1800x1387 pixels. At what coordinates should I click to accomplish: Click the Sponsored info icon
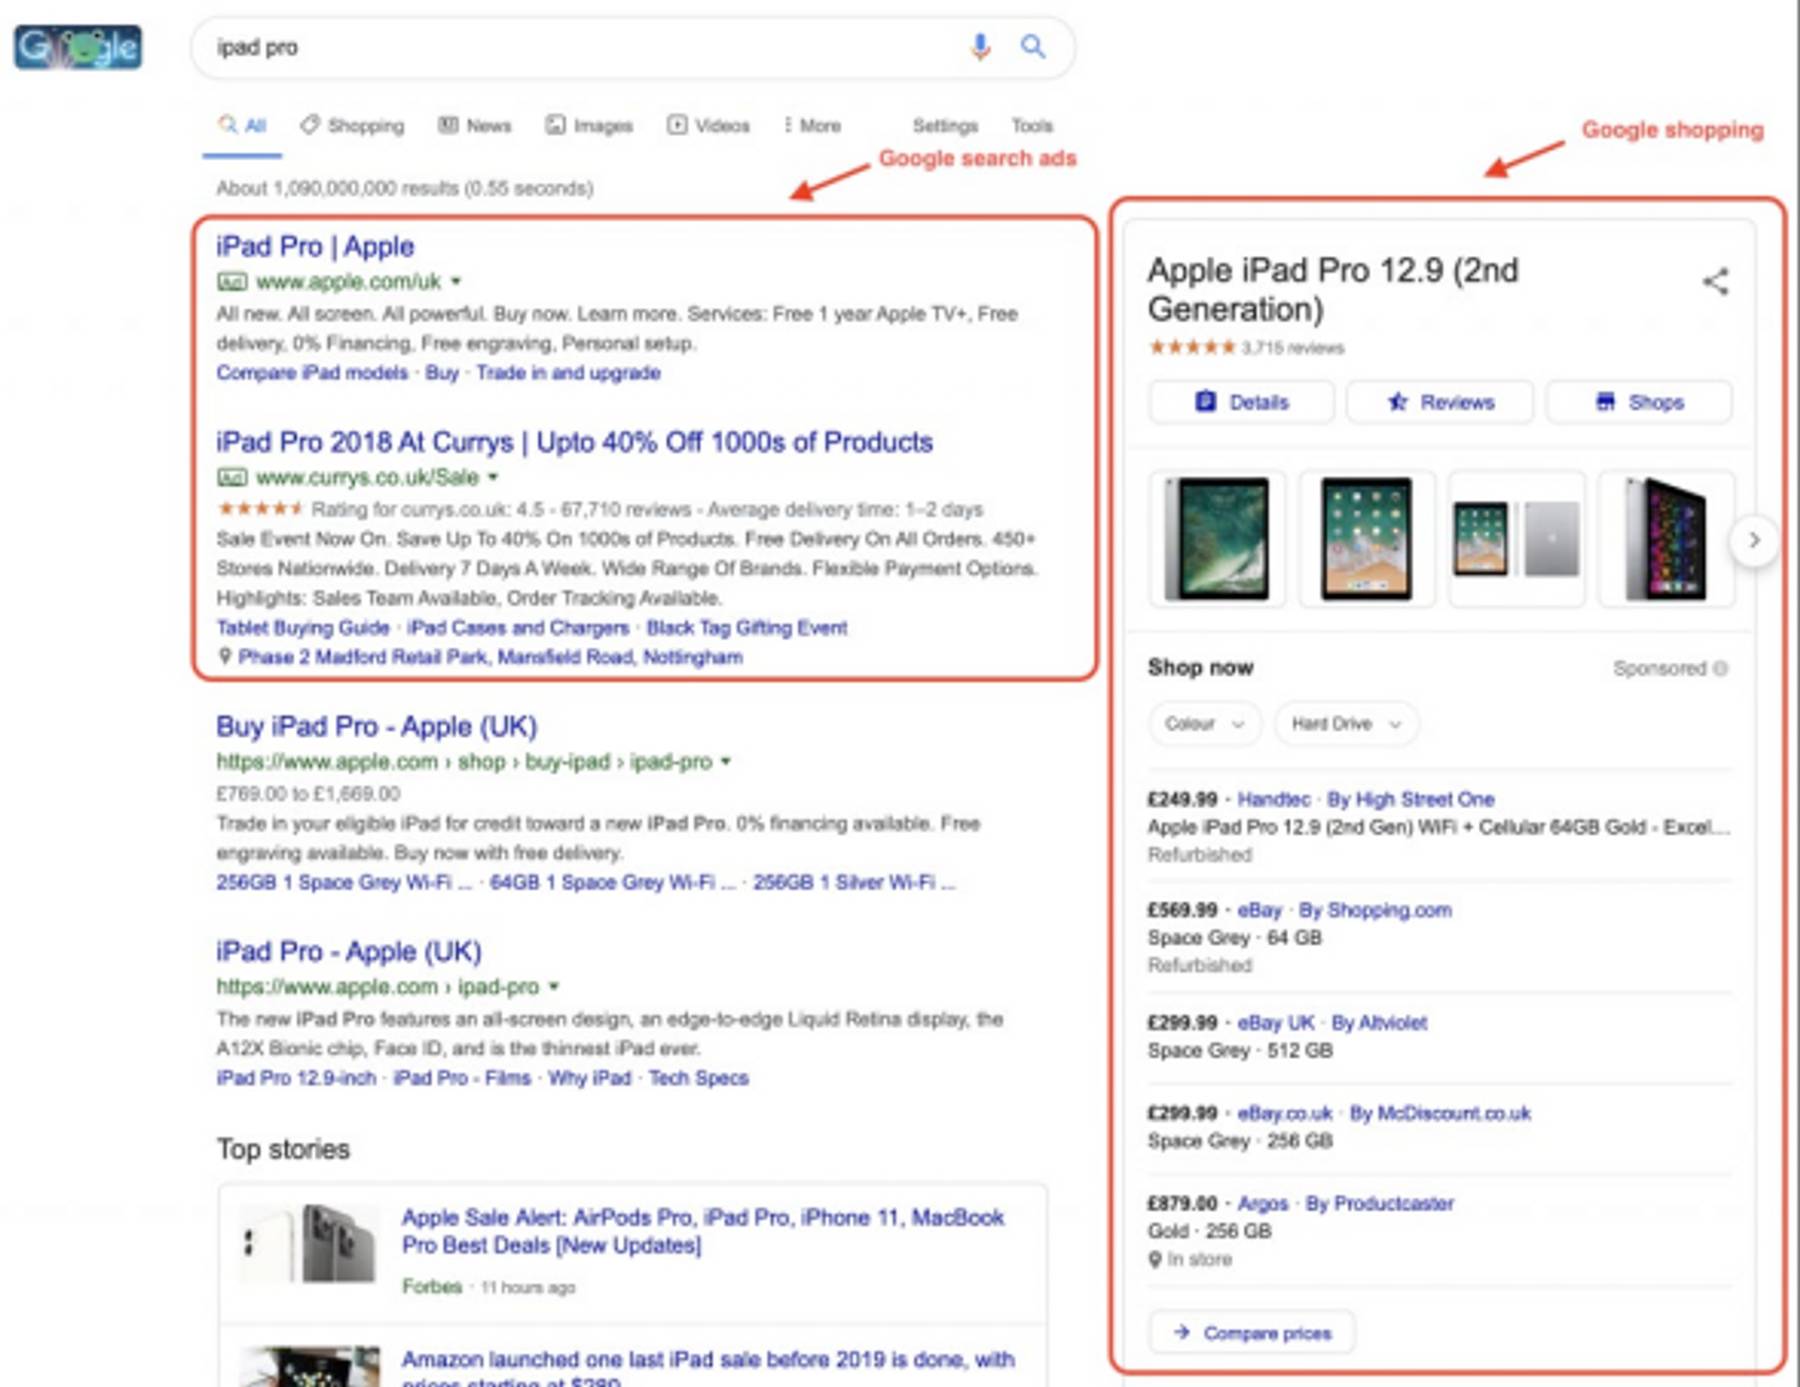(x=1720, y=668)
